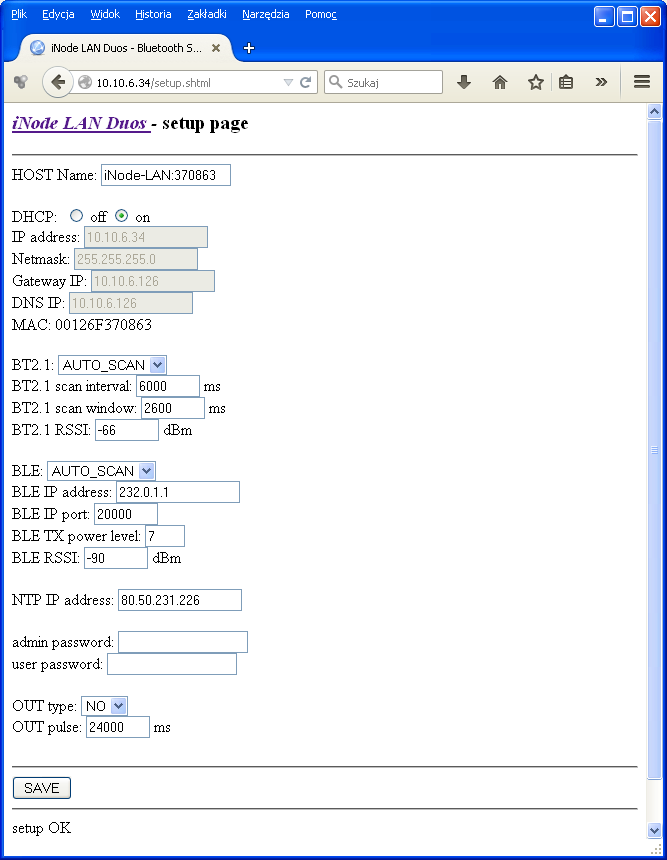Click the Szukaj search box
Image resolution: width=667 pixels, height=860 pixels.
point(383,82)
